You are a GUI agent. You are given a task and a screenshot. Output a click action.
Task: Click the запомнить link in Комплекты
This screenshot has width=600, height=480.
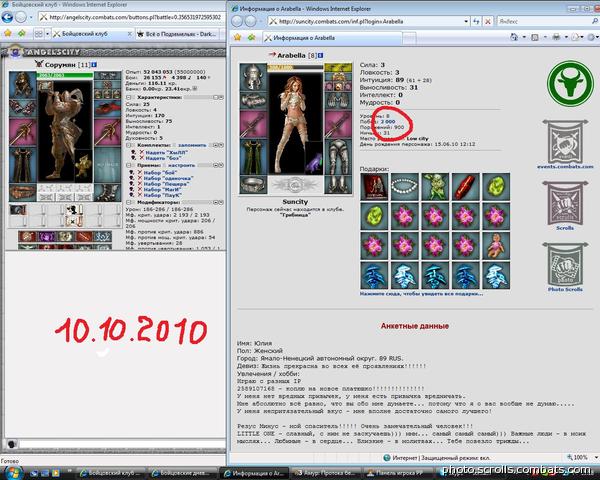click(192, 145)
